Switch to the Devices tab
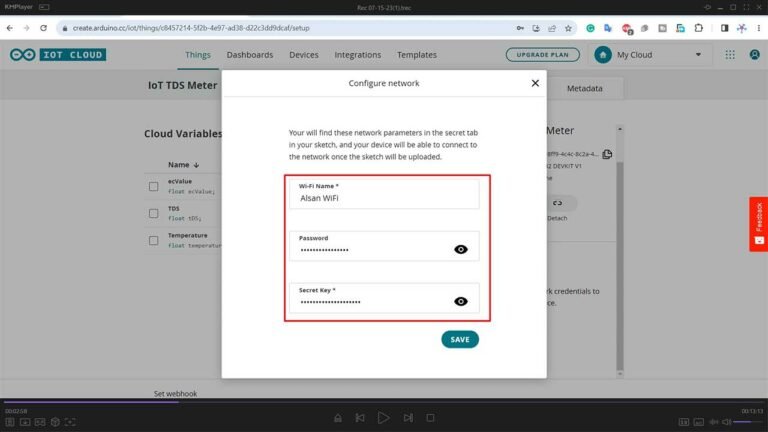The width and height of the screenshot is (768, 432). pyautogui.click(x=304, y=55)
